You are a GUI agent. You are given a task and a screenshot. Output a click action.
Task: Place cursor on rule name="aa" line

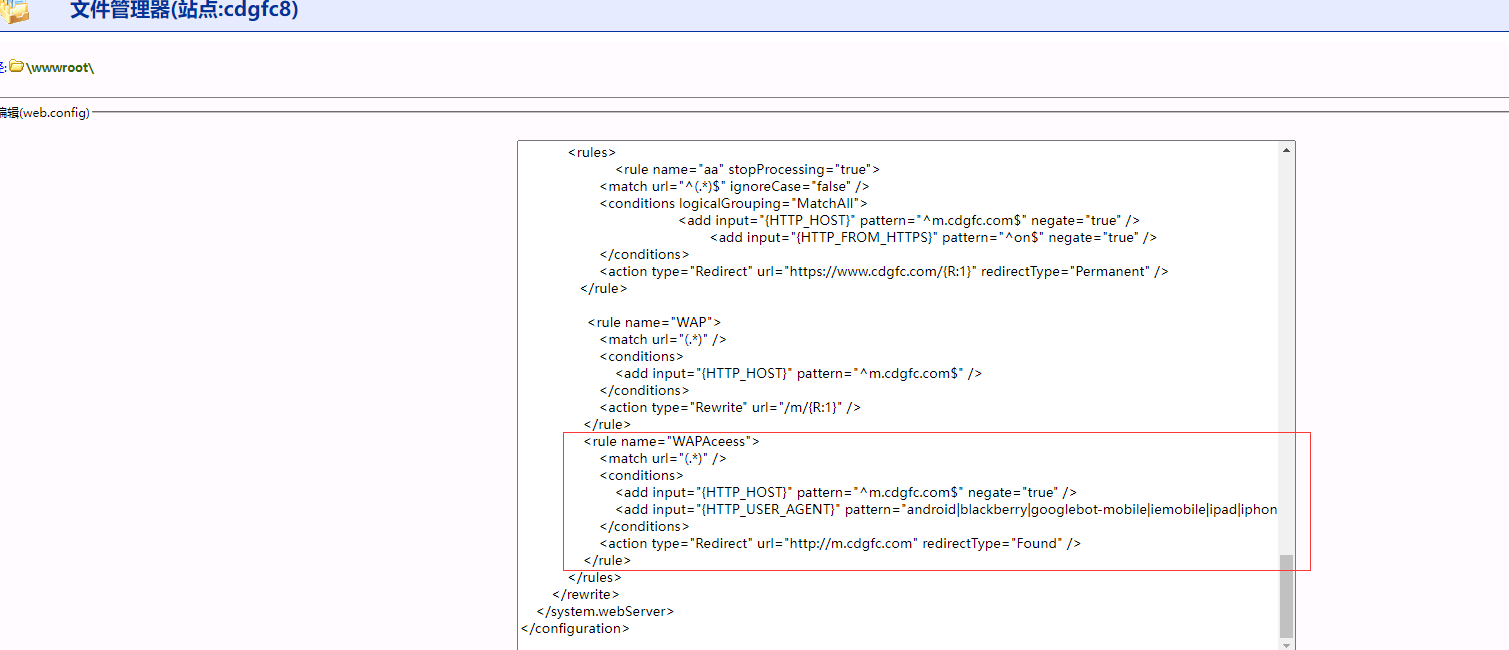pyautogui.click(x=747, y=169)
